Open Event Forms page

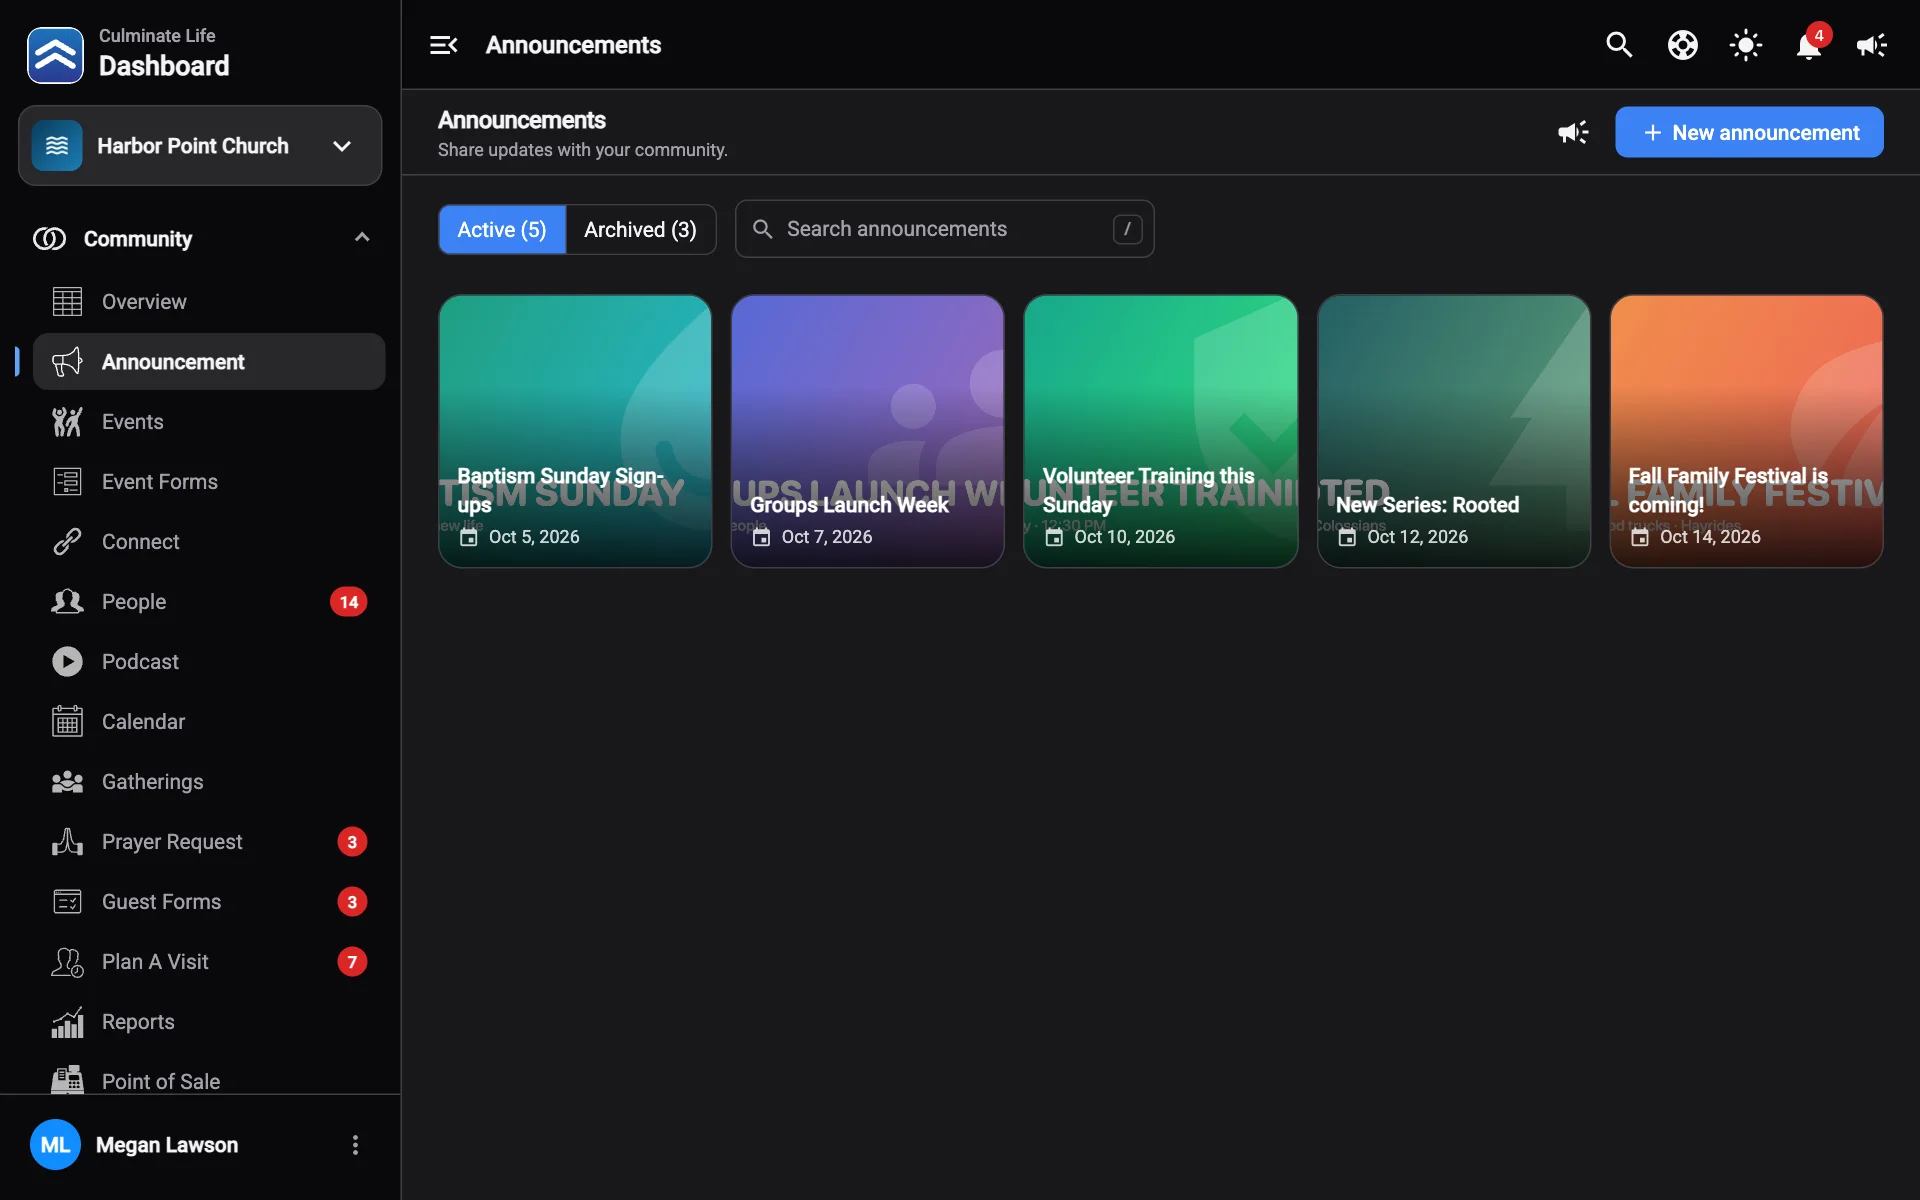pyautogui.click(x=209, y=481)
